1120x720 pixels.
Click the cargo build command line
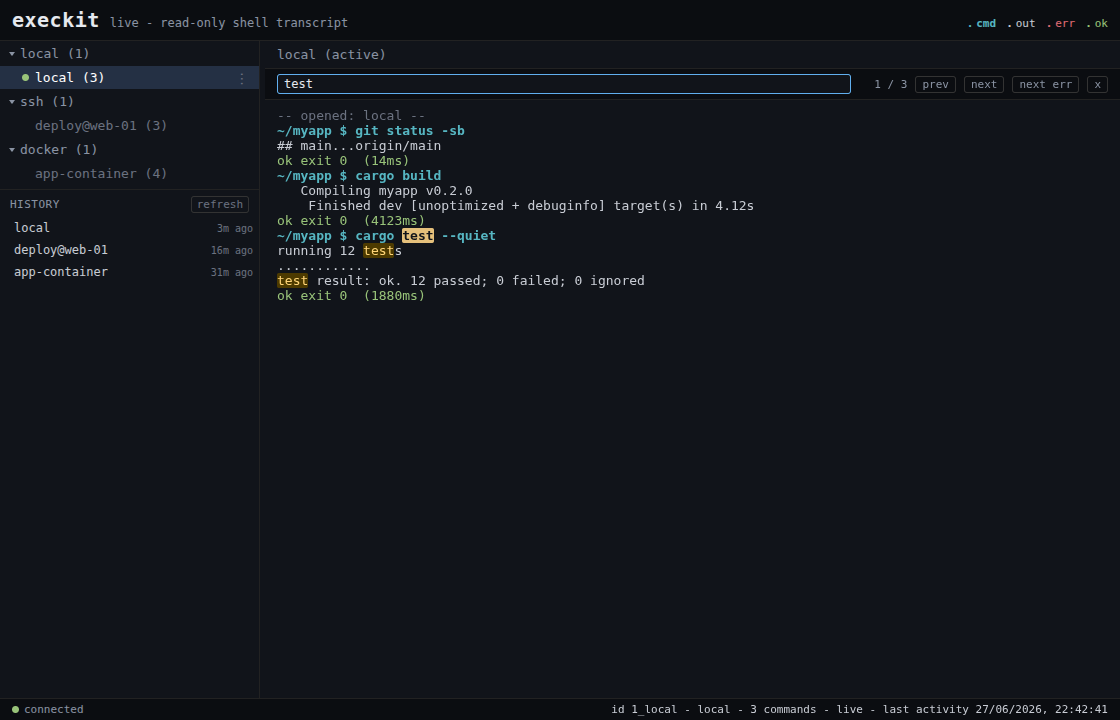pyautogui.click(x=359, y=176)
